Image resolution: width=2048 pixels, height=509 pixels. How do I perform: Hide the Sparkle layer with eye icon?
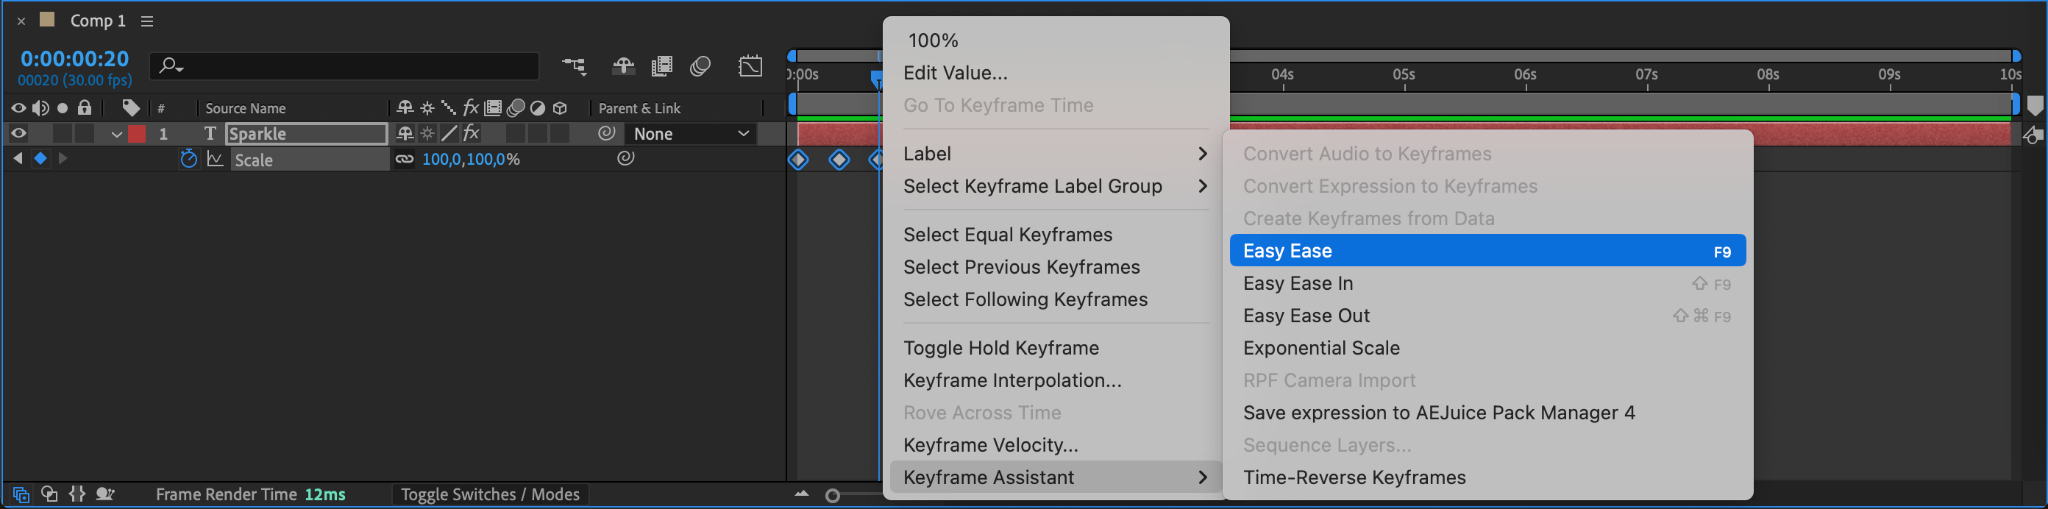[18, 133]
